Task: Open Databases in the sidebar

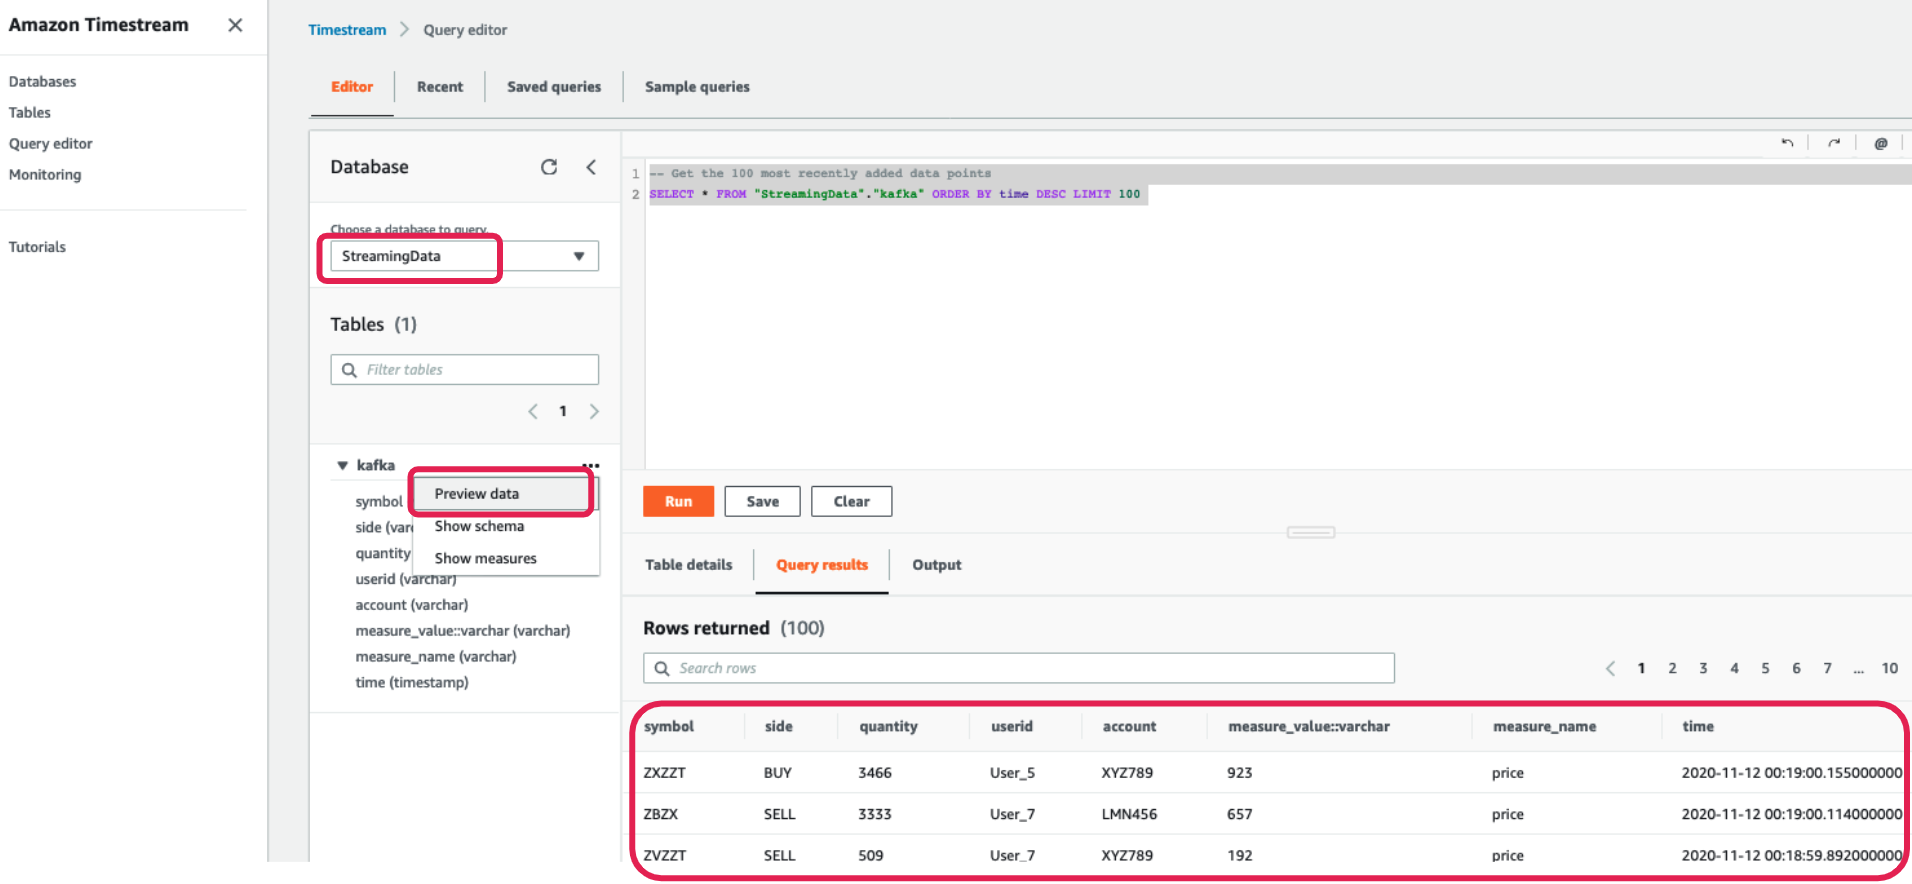Action: (42, 81)
